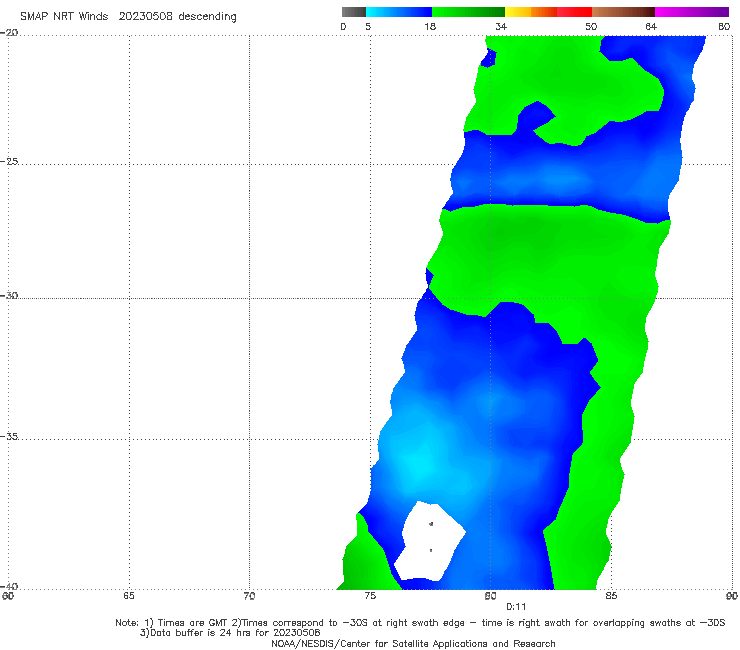Click the longitude label '85' on bottom axis

(x=611, y=596)
